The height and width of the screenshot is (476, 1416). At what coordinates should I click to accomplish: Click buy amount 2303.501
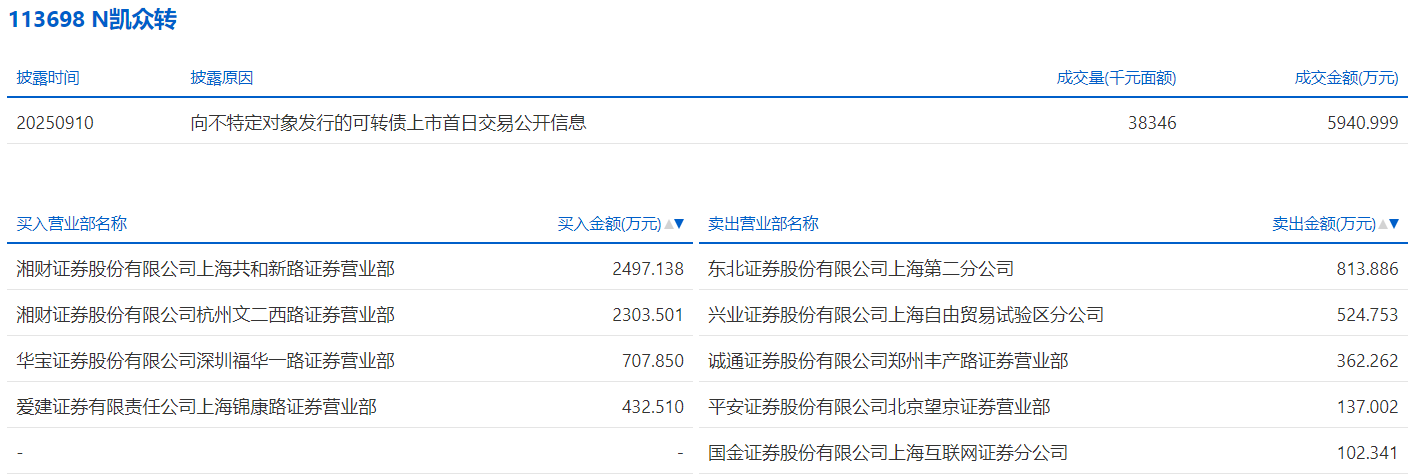(648, 315)
